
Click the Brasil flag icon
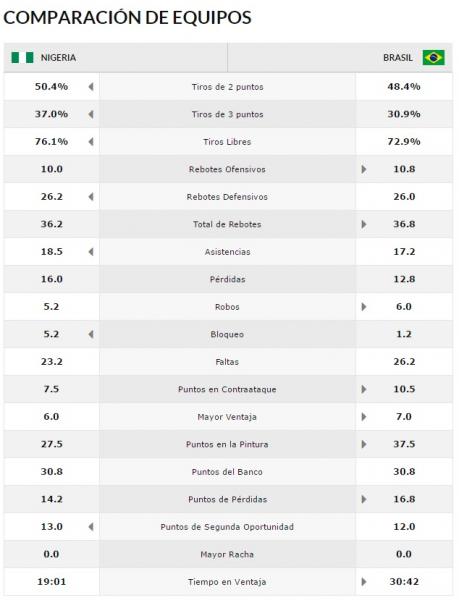tap(433, 58)
